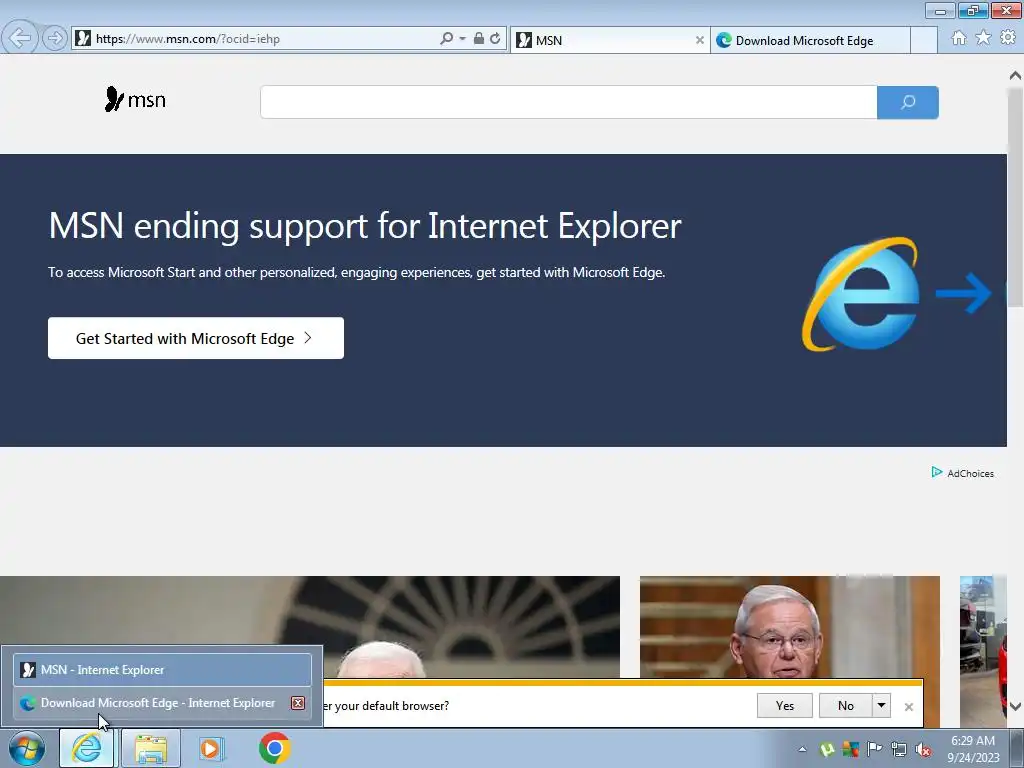Image resolution: width=1024 pixels, height=768 pixels.
Task: Click the vertical scrollbar thumb
Action: click(x=1016, y=197)
